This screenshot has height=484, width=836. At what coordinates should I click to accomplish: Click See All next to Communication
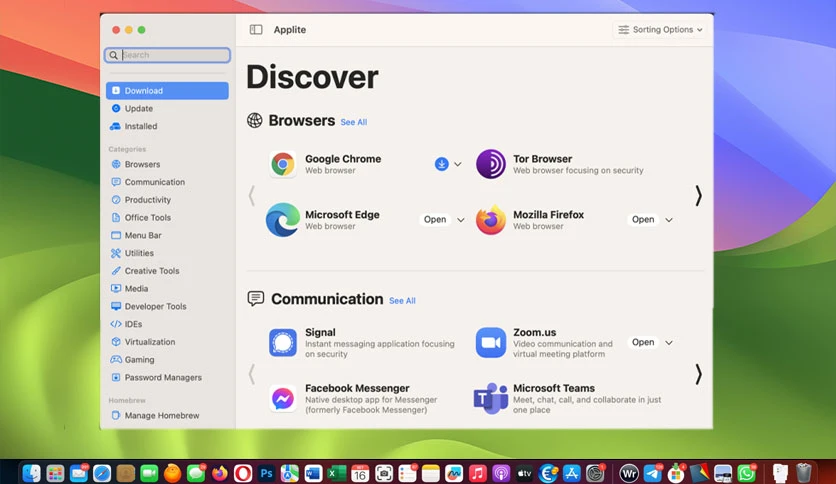point(402,301)
